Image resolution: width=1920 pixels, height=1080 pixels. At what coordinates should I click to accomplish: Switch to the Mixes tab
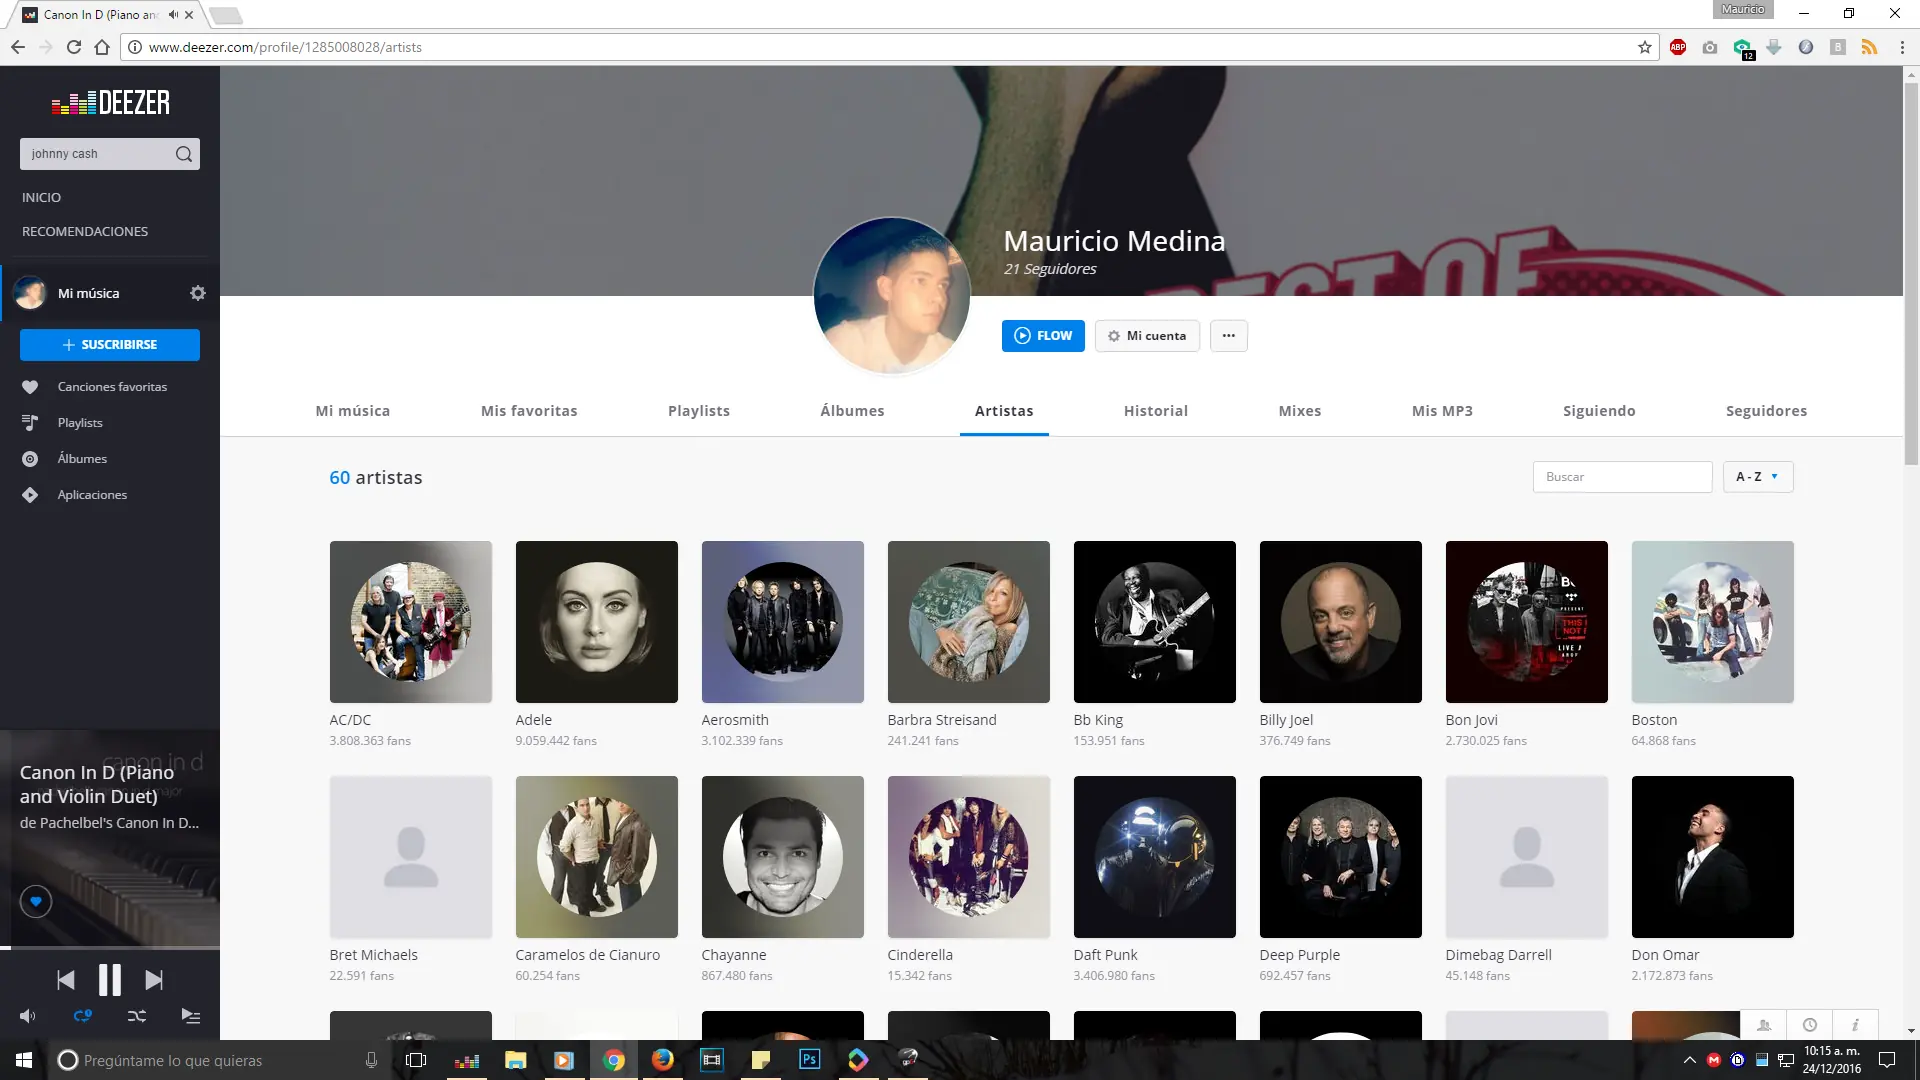[x=1300, y=411]
